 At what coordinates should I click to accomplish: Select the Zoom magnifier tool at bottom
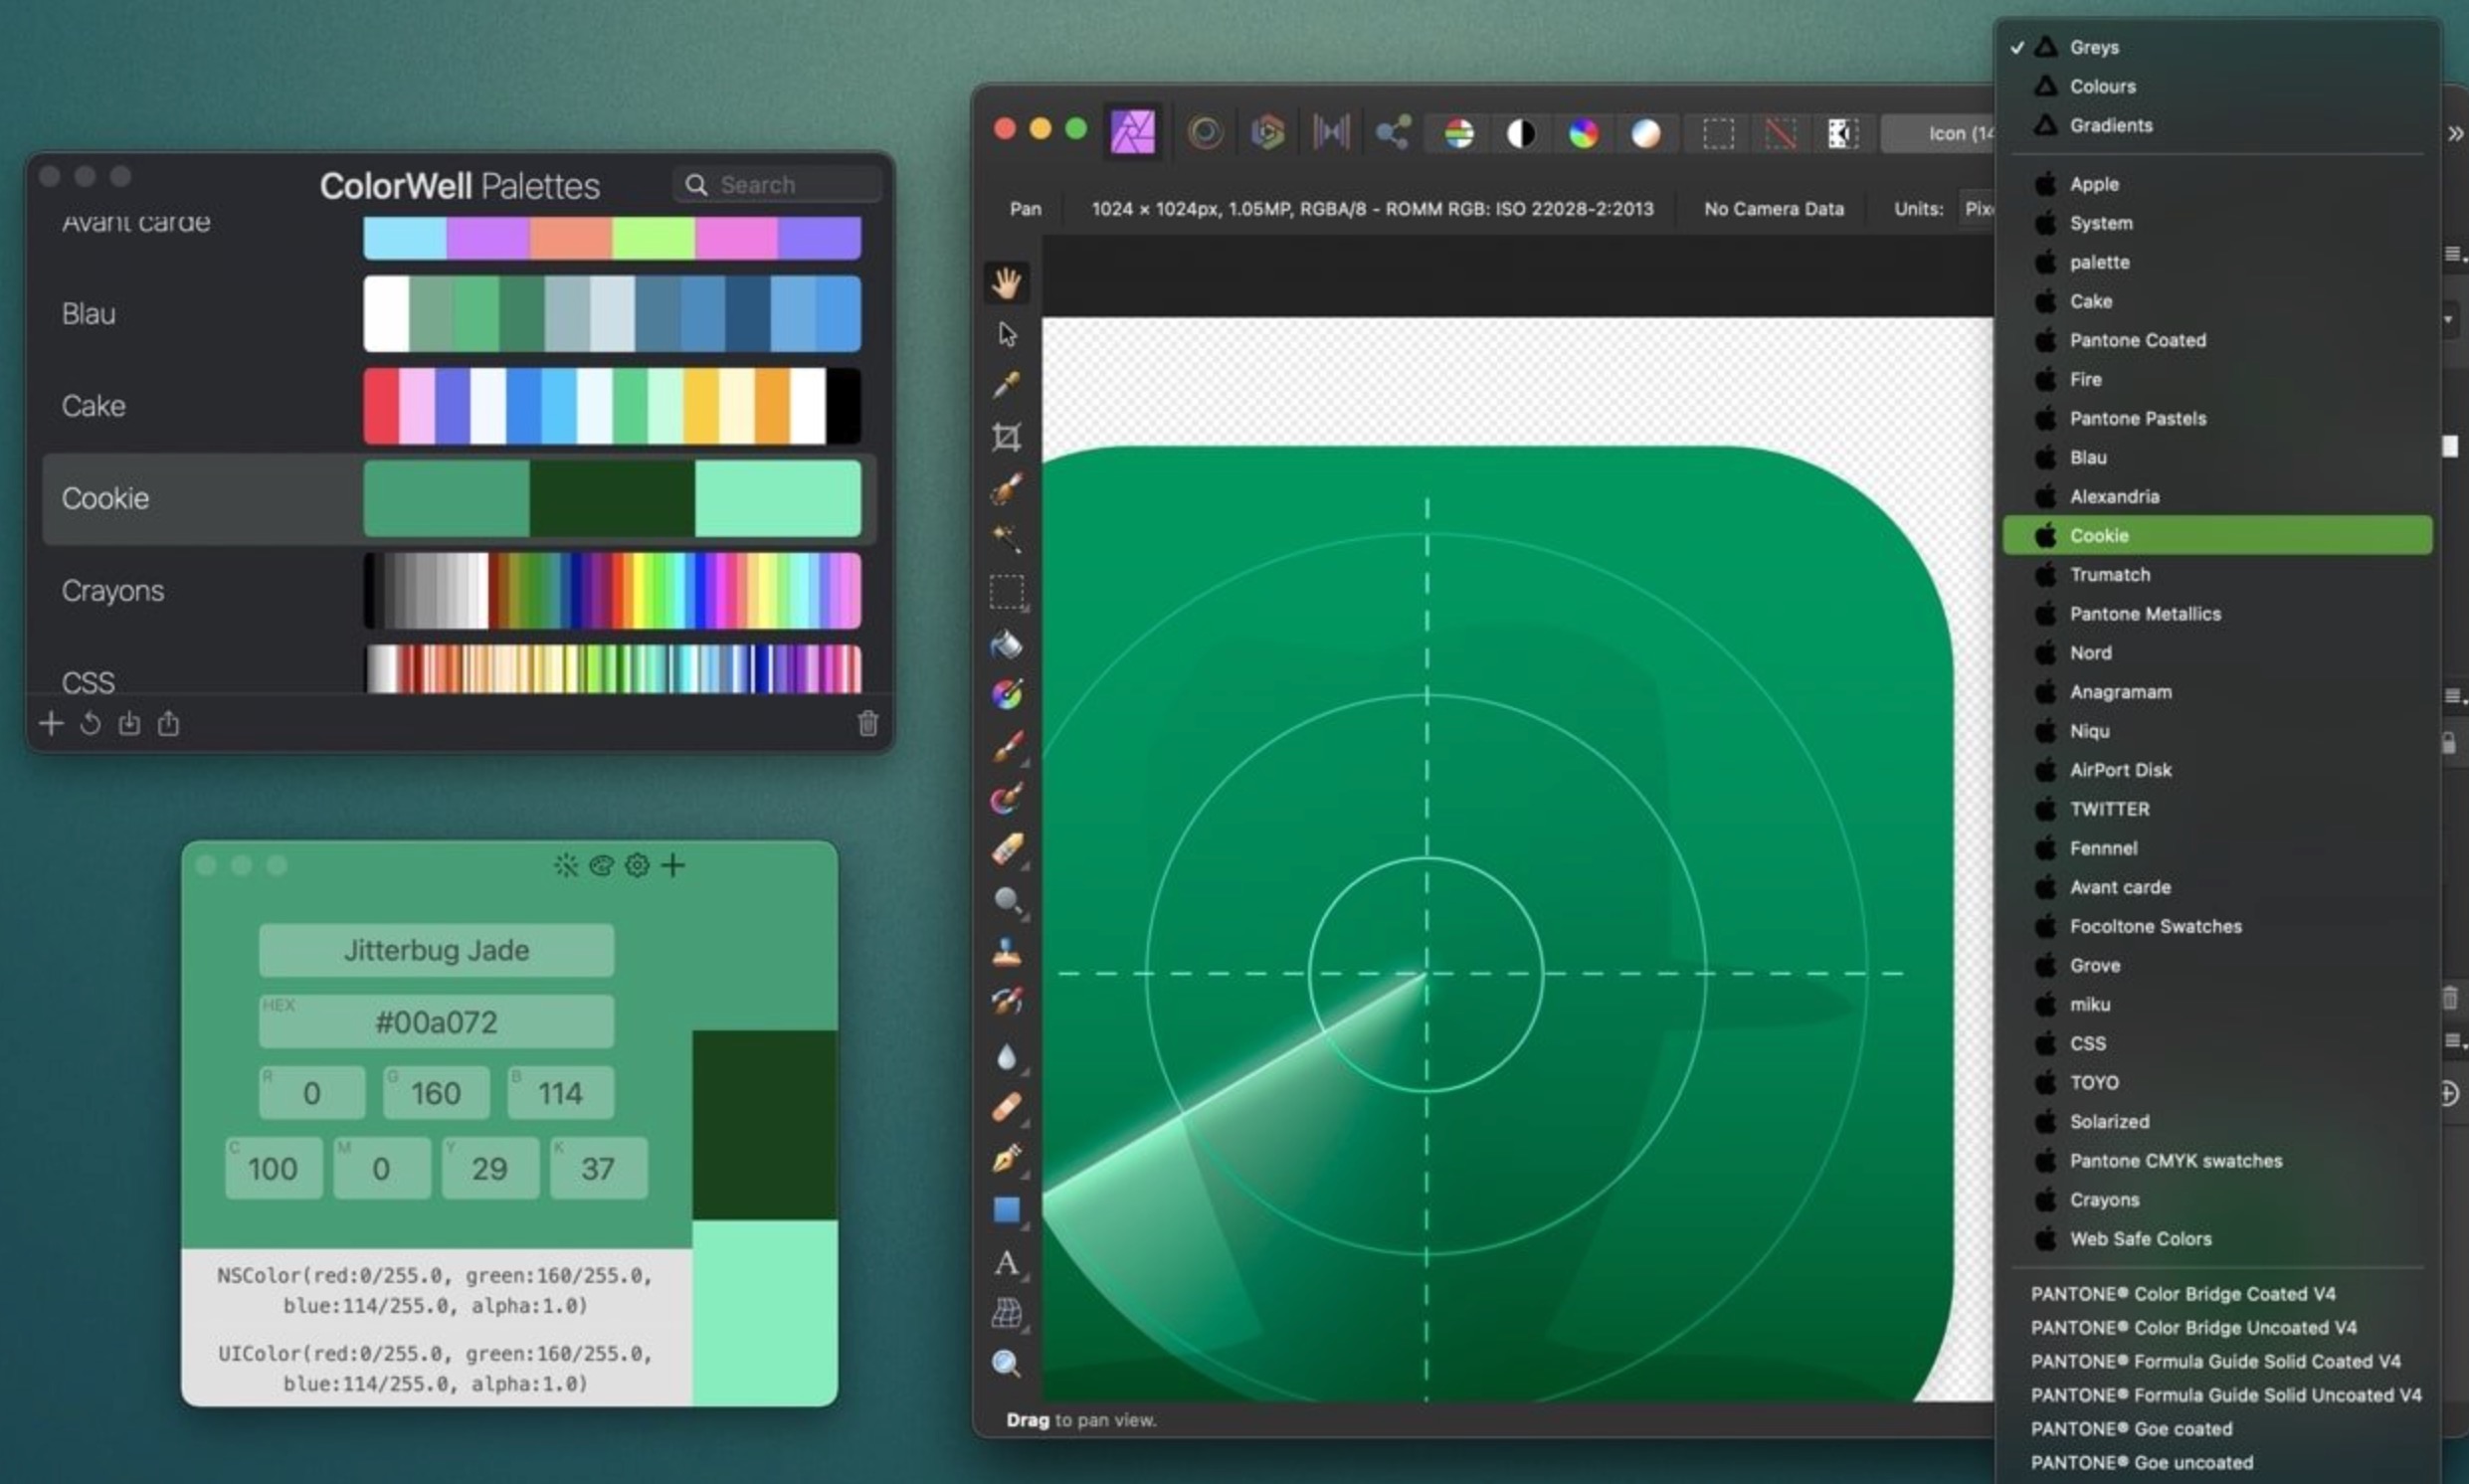(1006, 1363)
